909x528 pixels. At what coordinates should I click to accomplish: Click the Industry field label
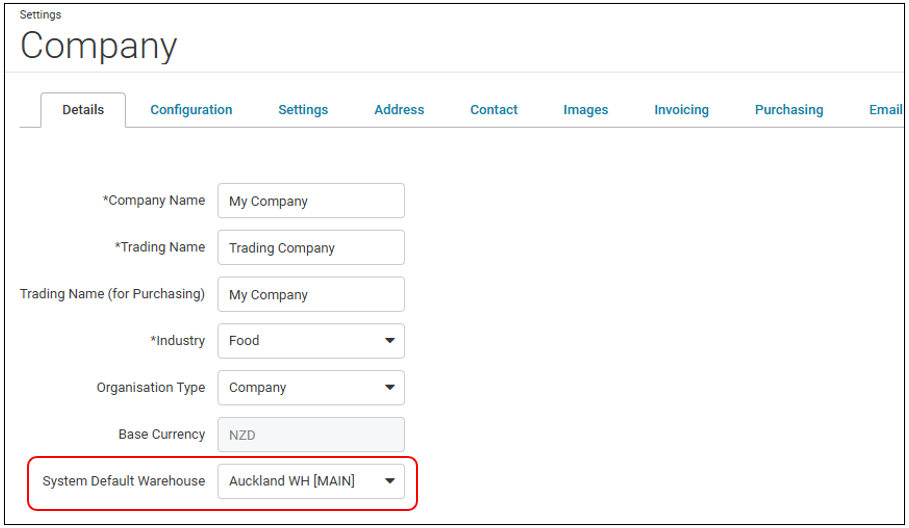coord(177,341)
